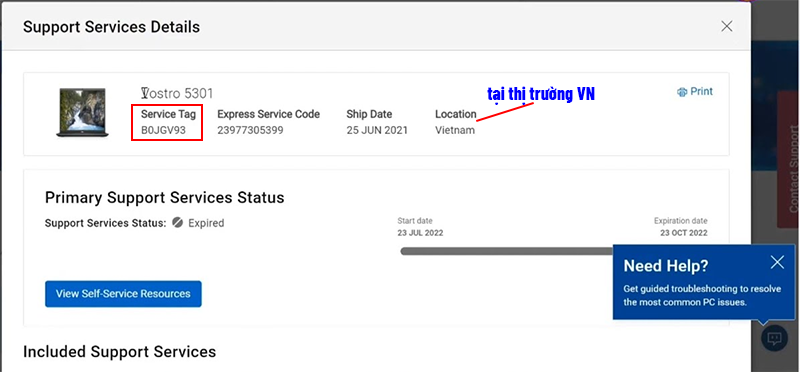Click the Need Help? heading
This screenshot has width=800, height=372.
click(666, 266)
